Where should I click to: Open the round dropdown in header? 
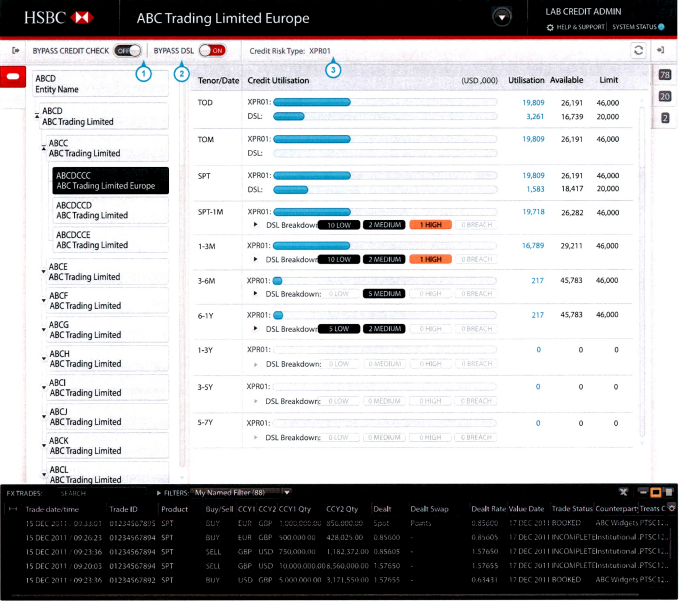(503, 17)
